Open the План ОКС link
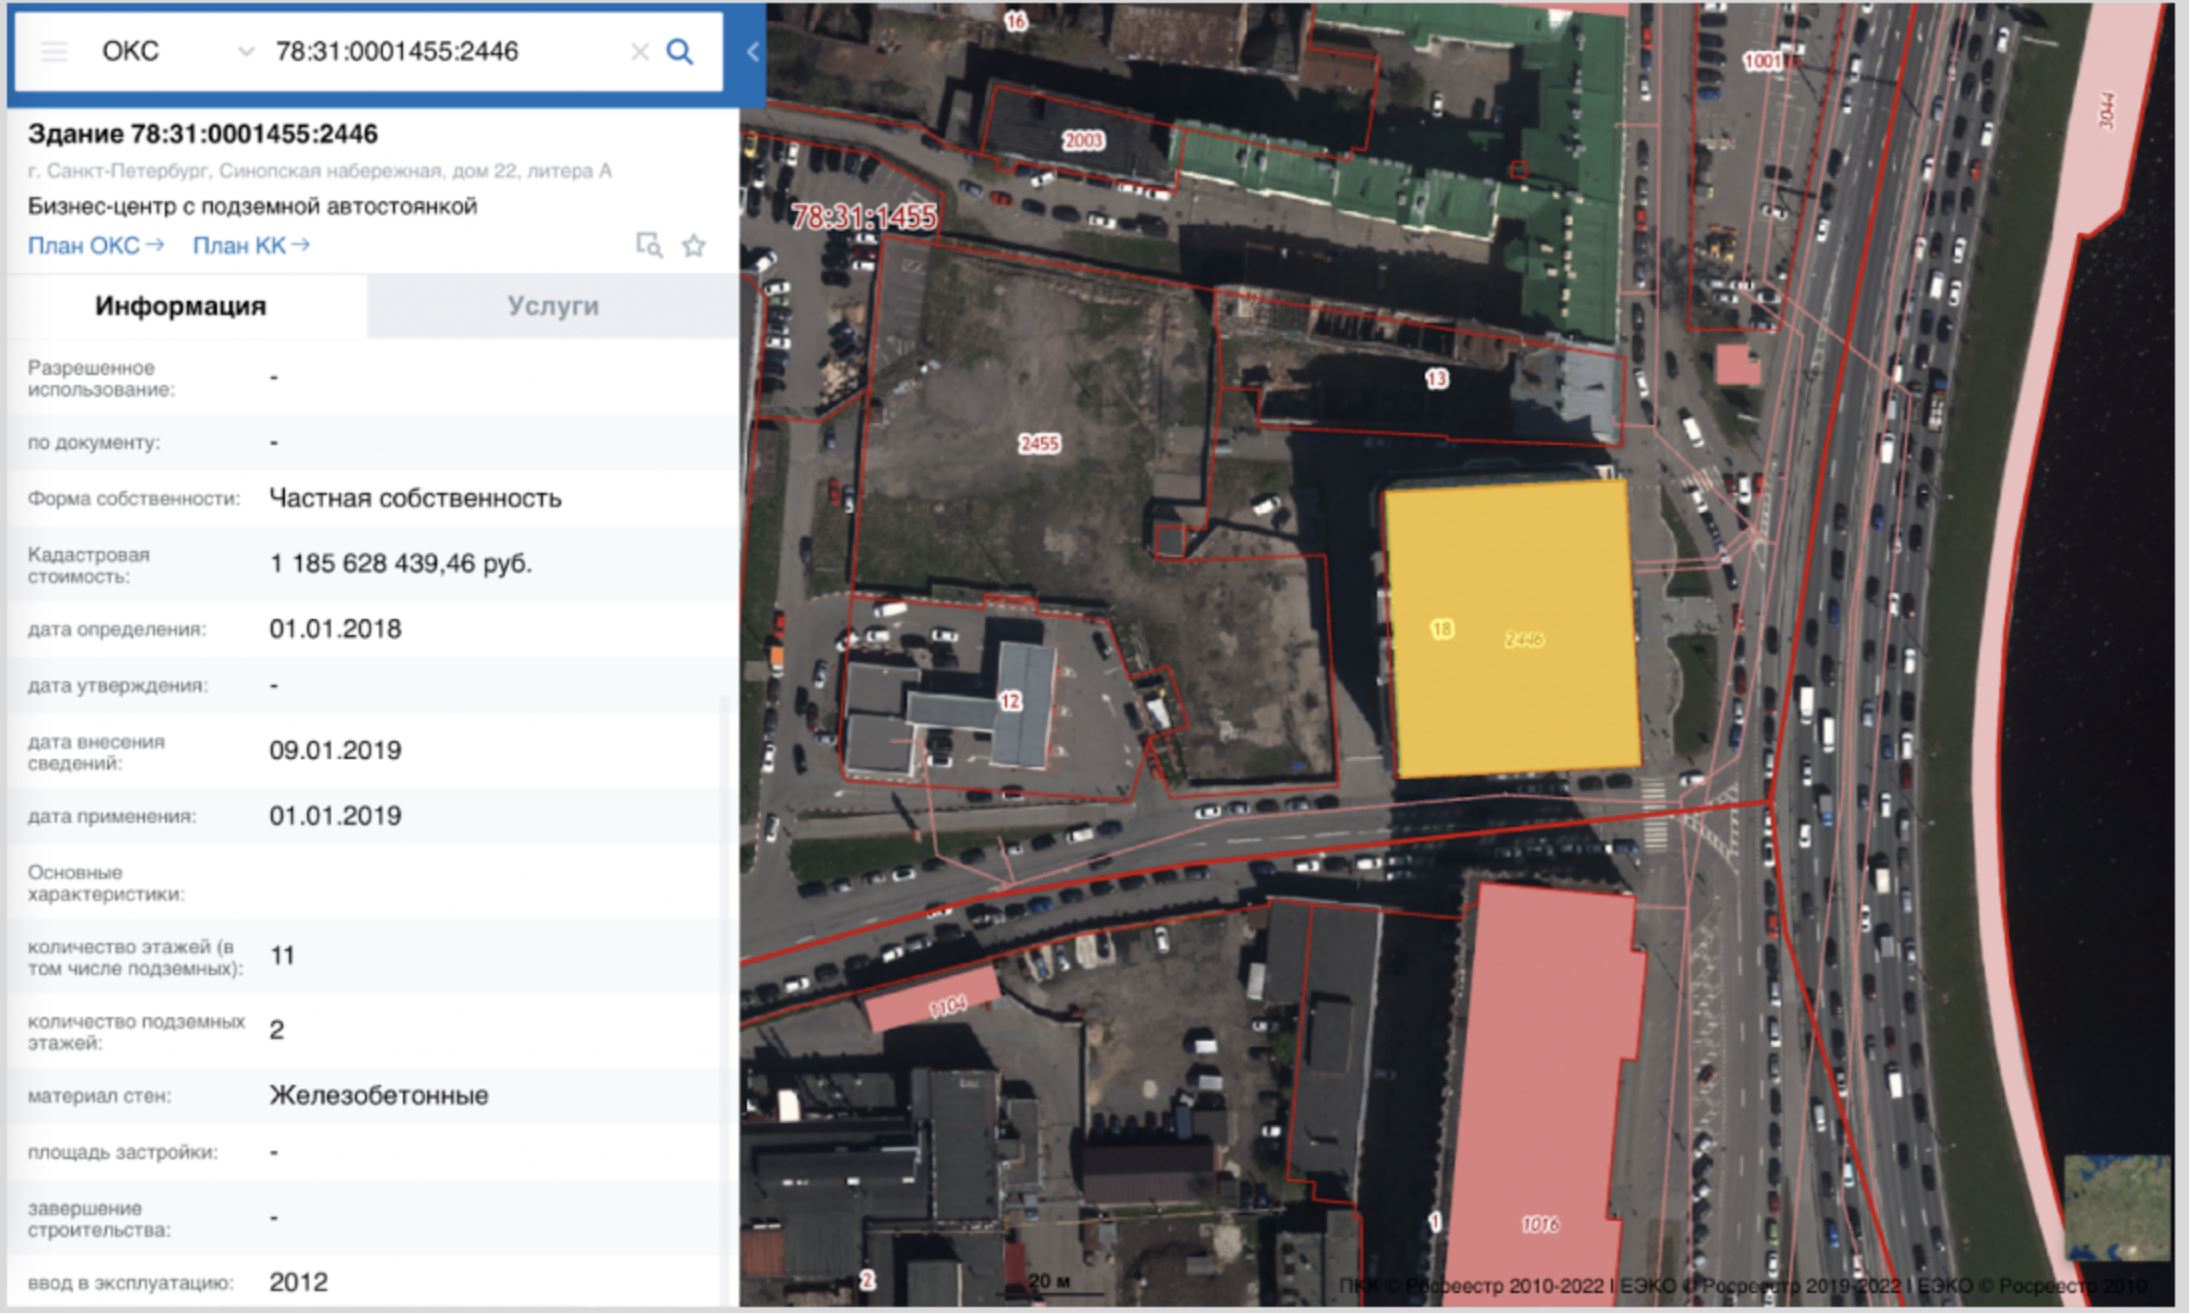 pyautogui.click(x=95, y=245)
